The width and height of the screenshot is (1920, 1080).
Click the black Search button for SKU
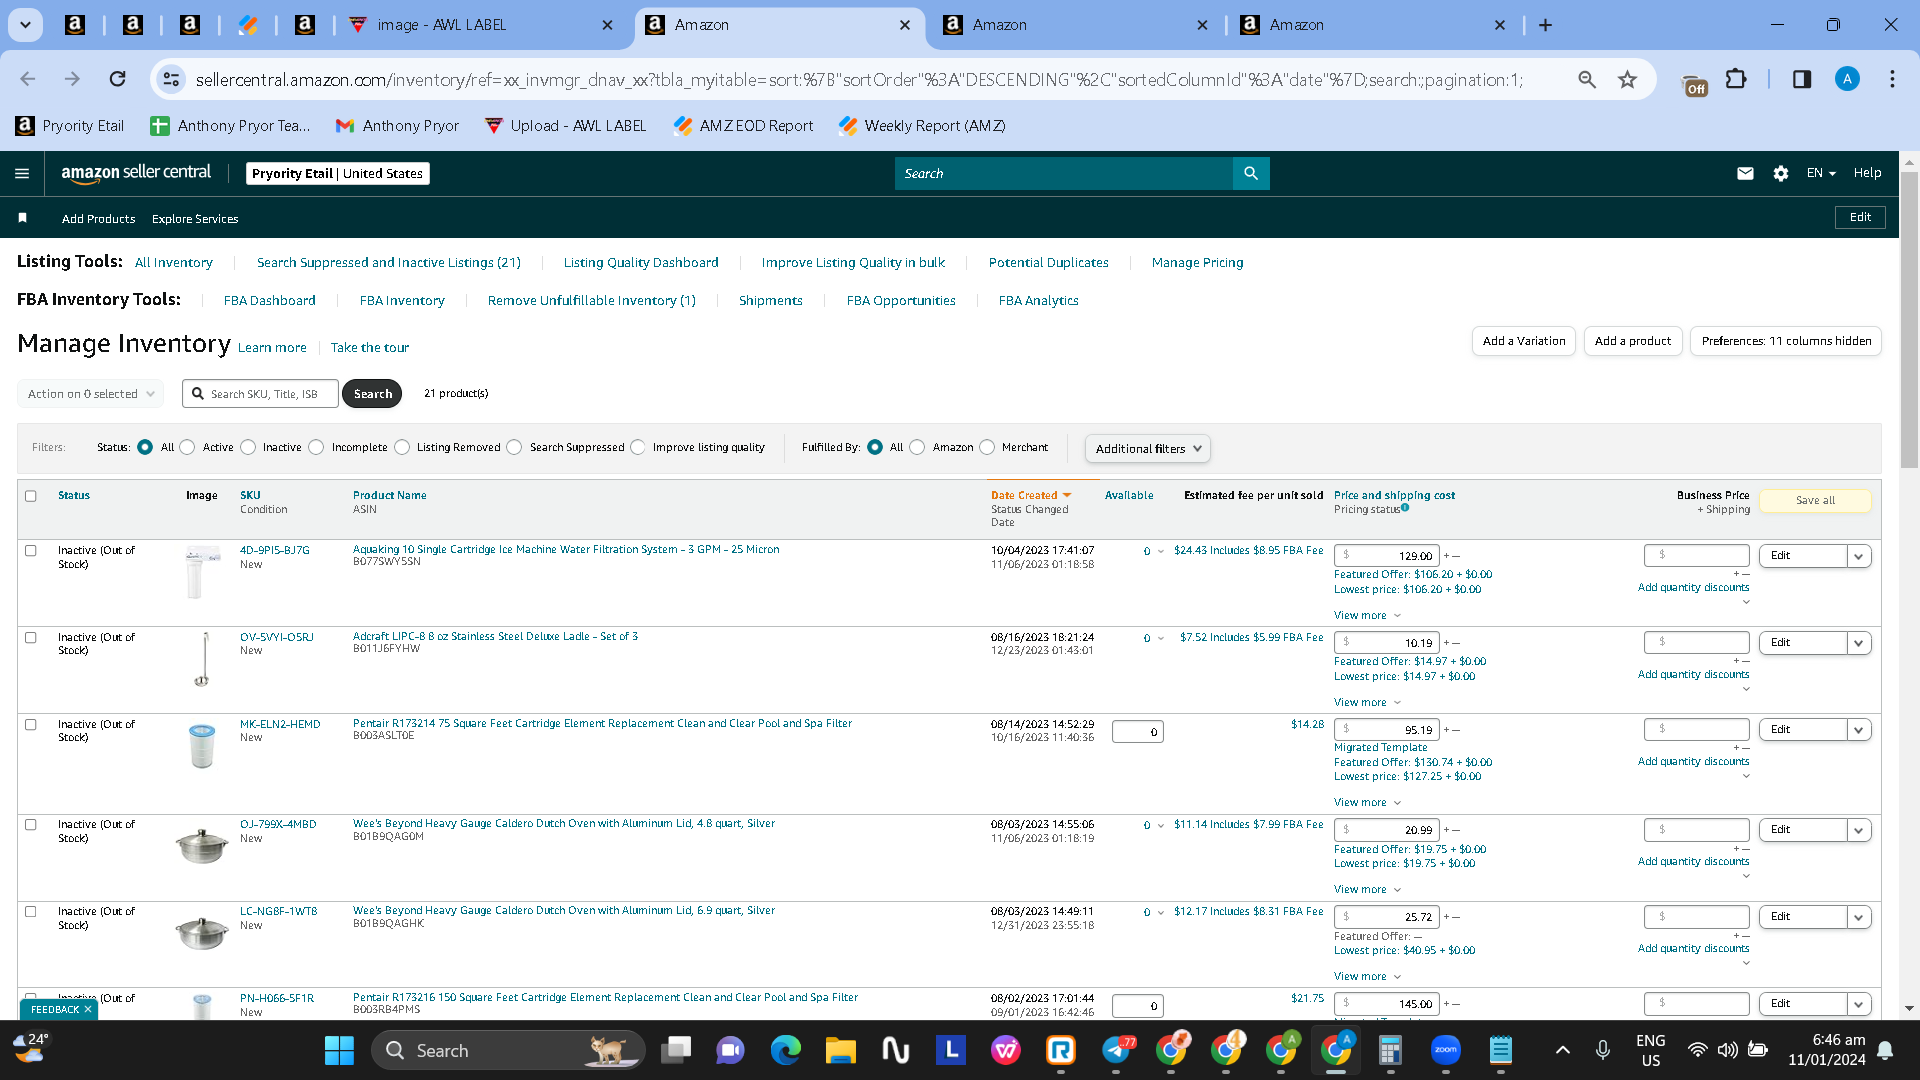point(372,394)
